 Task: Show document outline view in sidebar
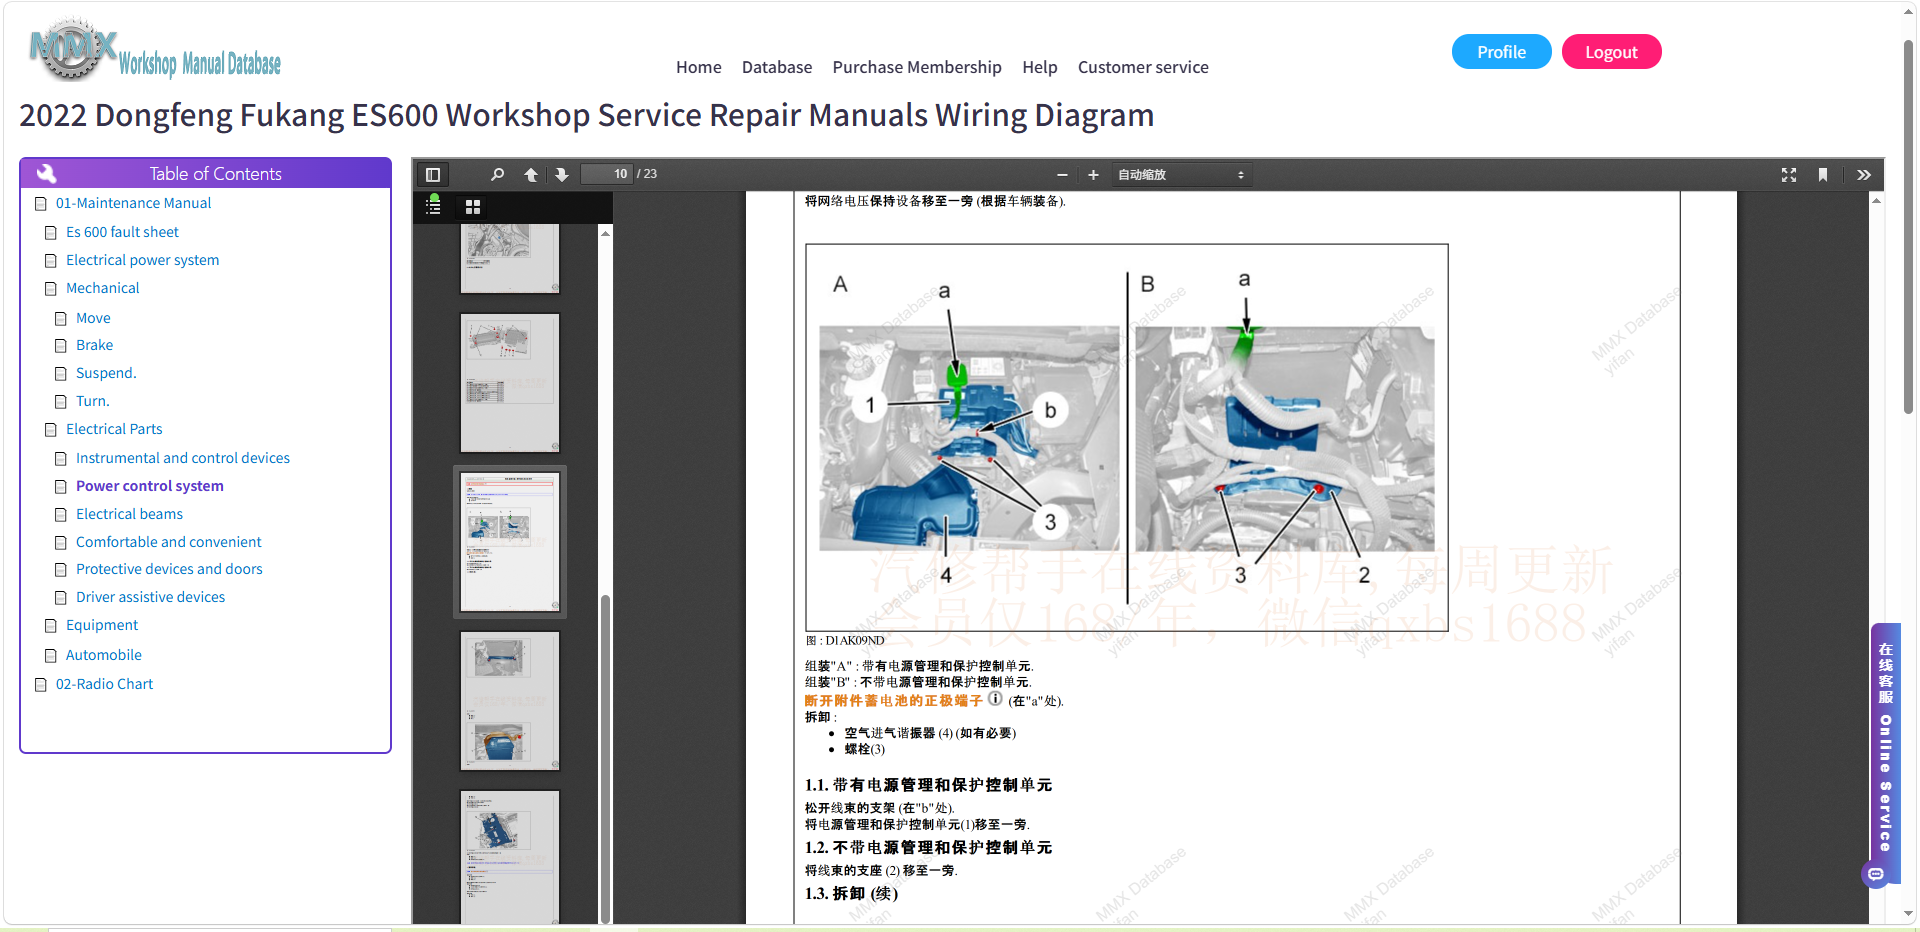tap(433, 205)
